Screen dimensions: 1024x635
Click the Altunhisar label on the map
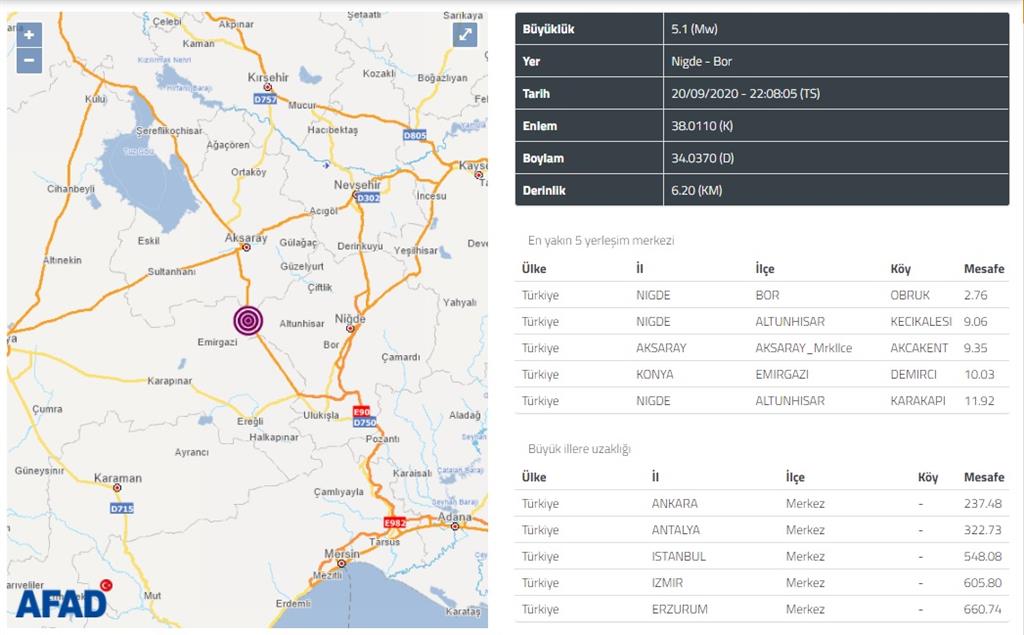point(302,323)
